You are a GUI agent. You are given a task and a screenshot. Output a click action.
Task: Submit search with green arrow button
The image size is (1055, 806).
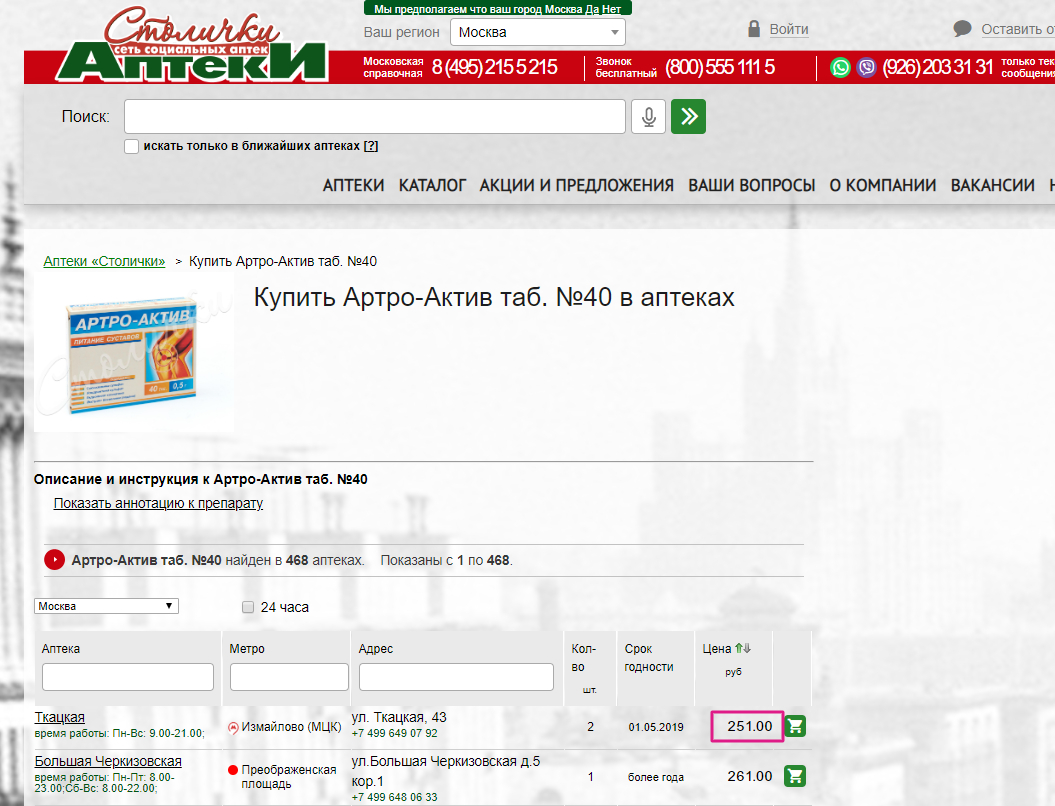(688, 116)
